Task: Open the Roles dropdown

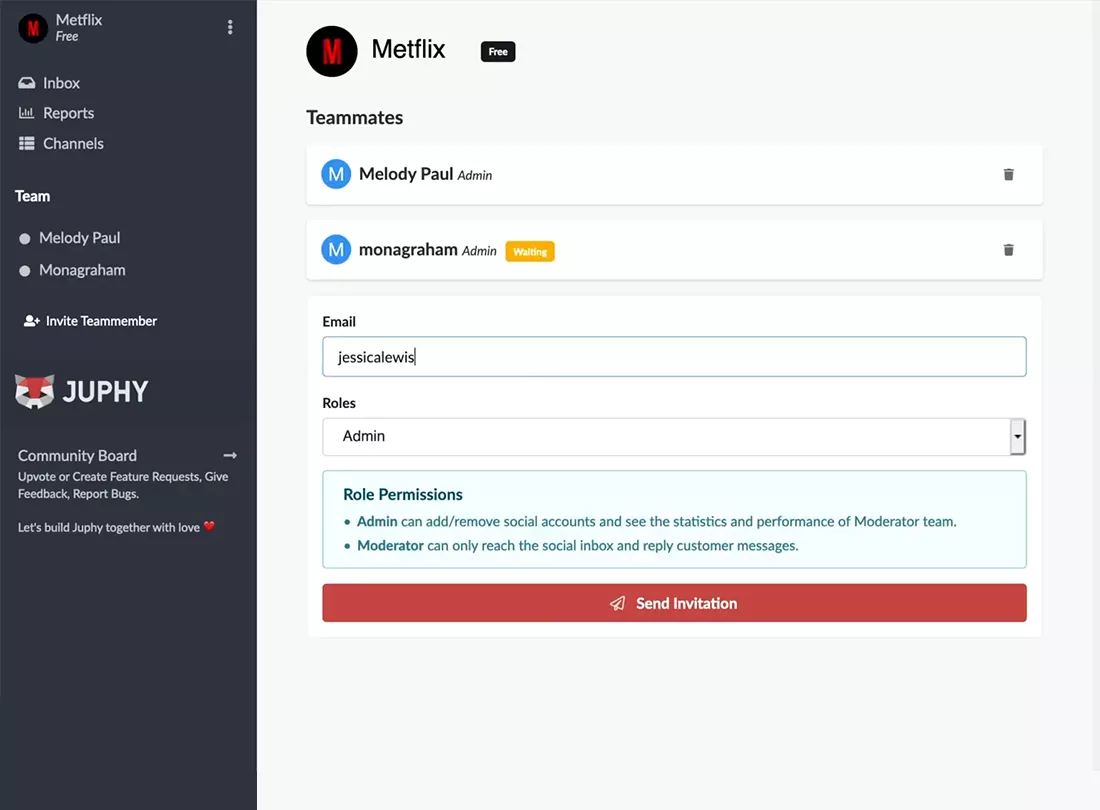Action: click(673, 437)
